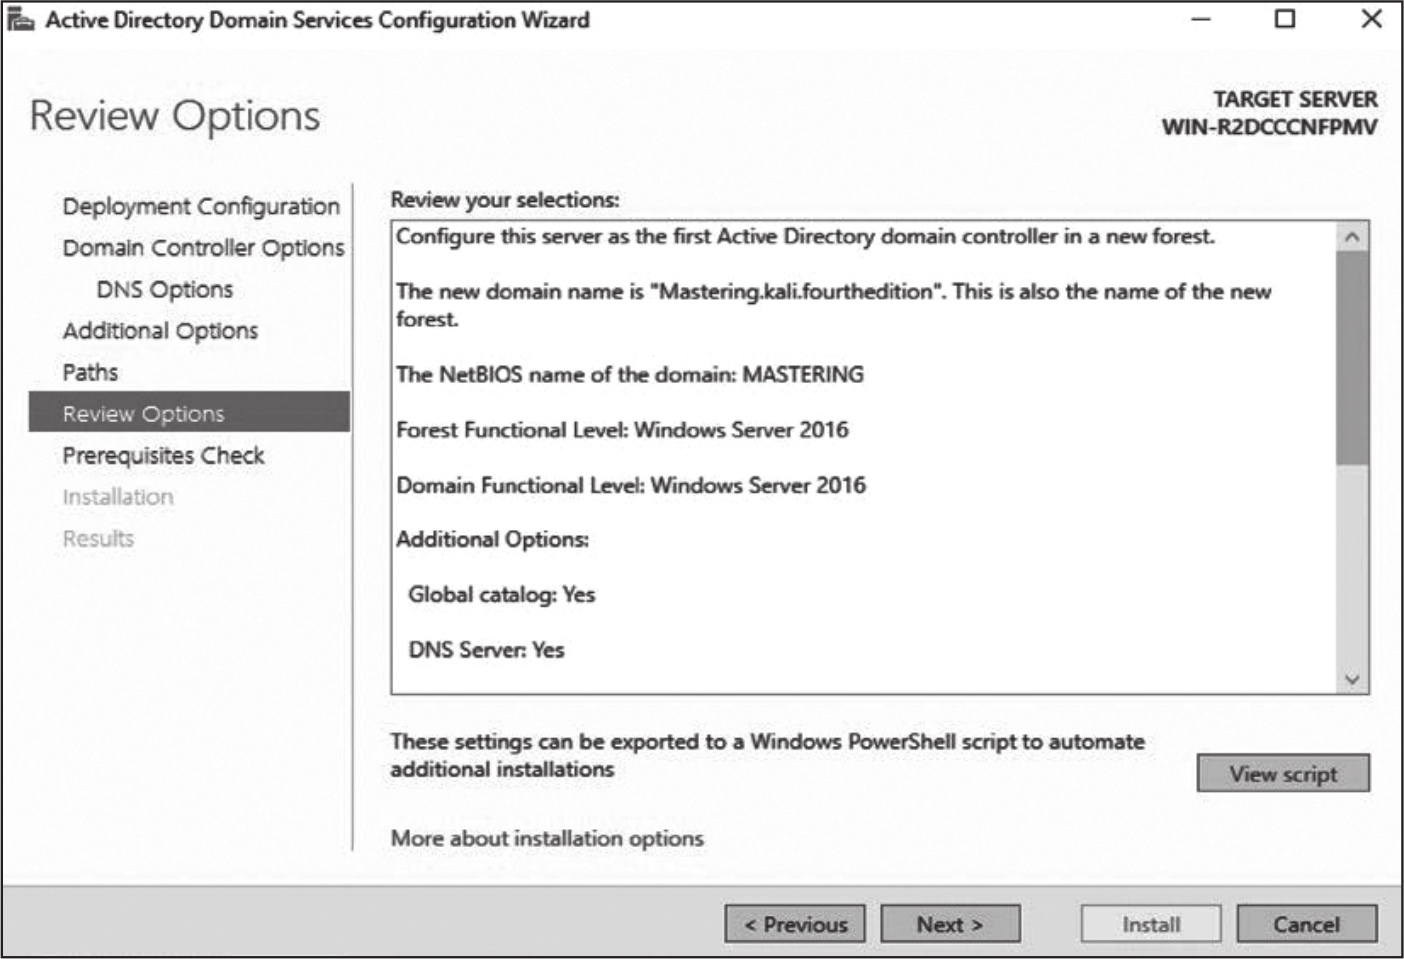Viewport: 1404px width, 959px height.
Task: Minimize the configuration wizard window
Action: pos(1200,20)
